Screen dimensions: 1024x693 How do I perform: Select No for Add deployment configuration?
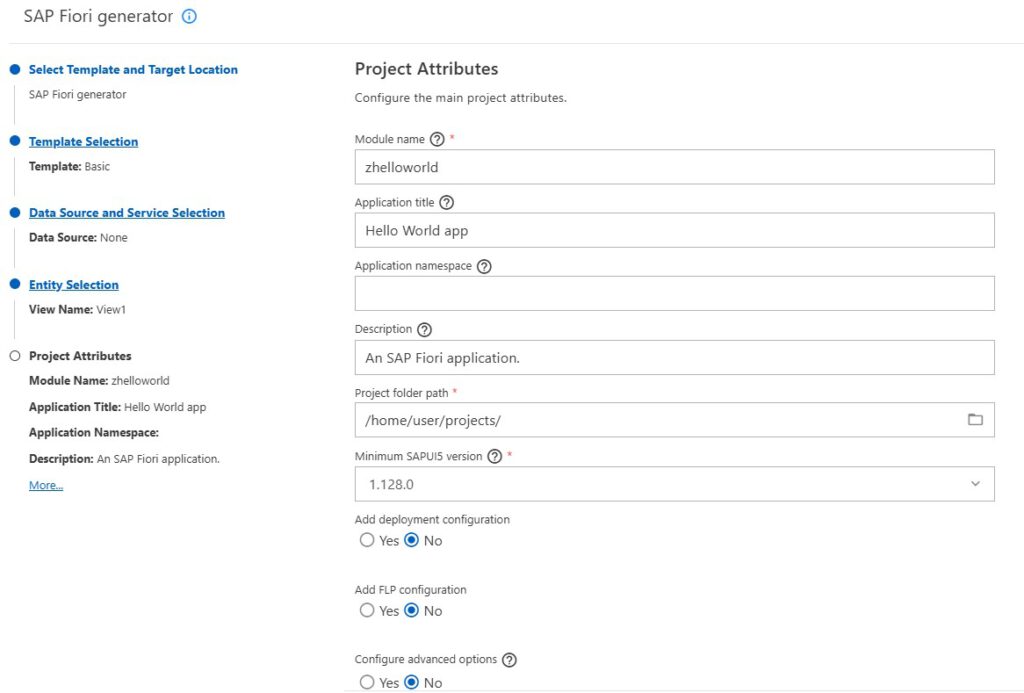click(412, 541)
